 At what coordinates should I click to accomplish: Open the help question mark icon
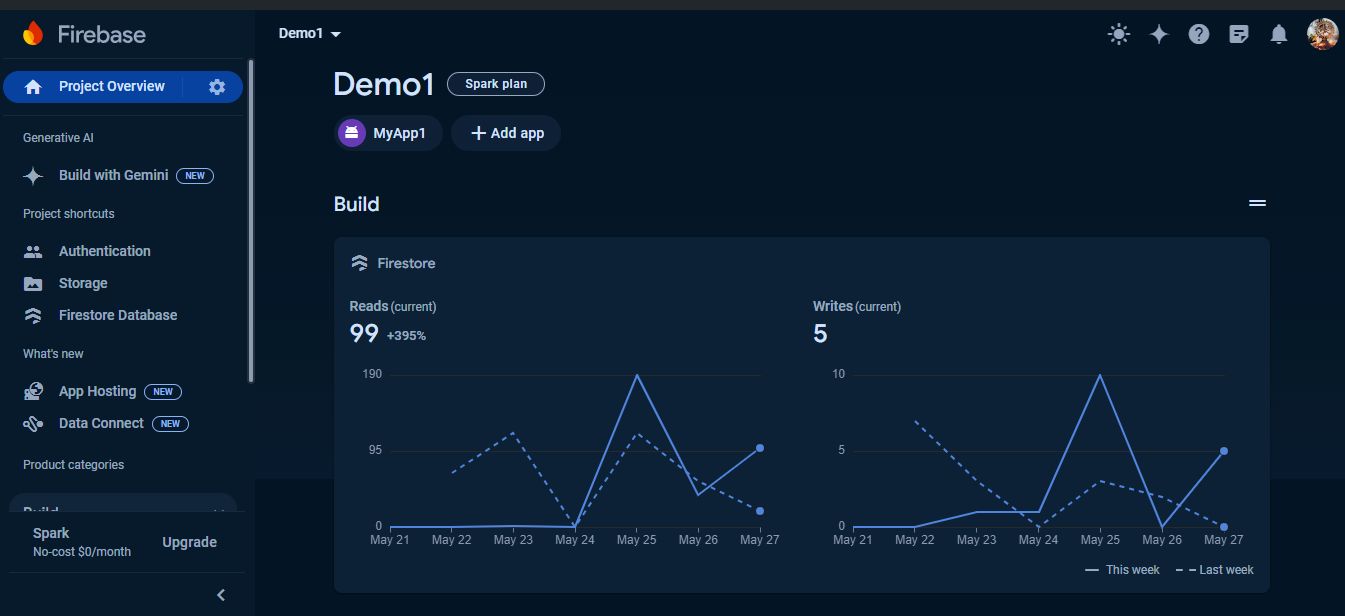tap(1199, 35)
